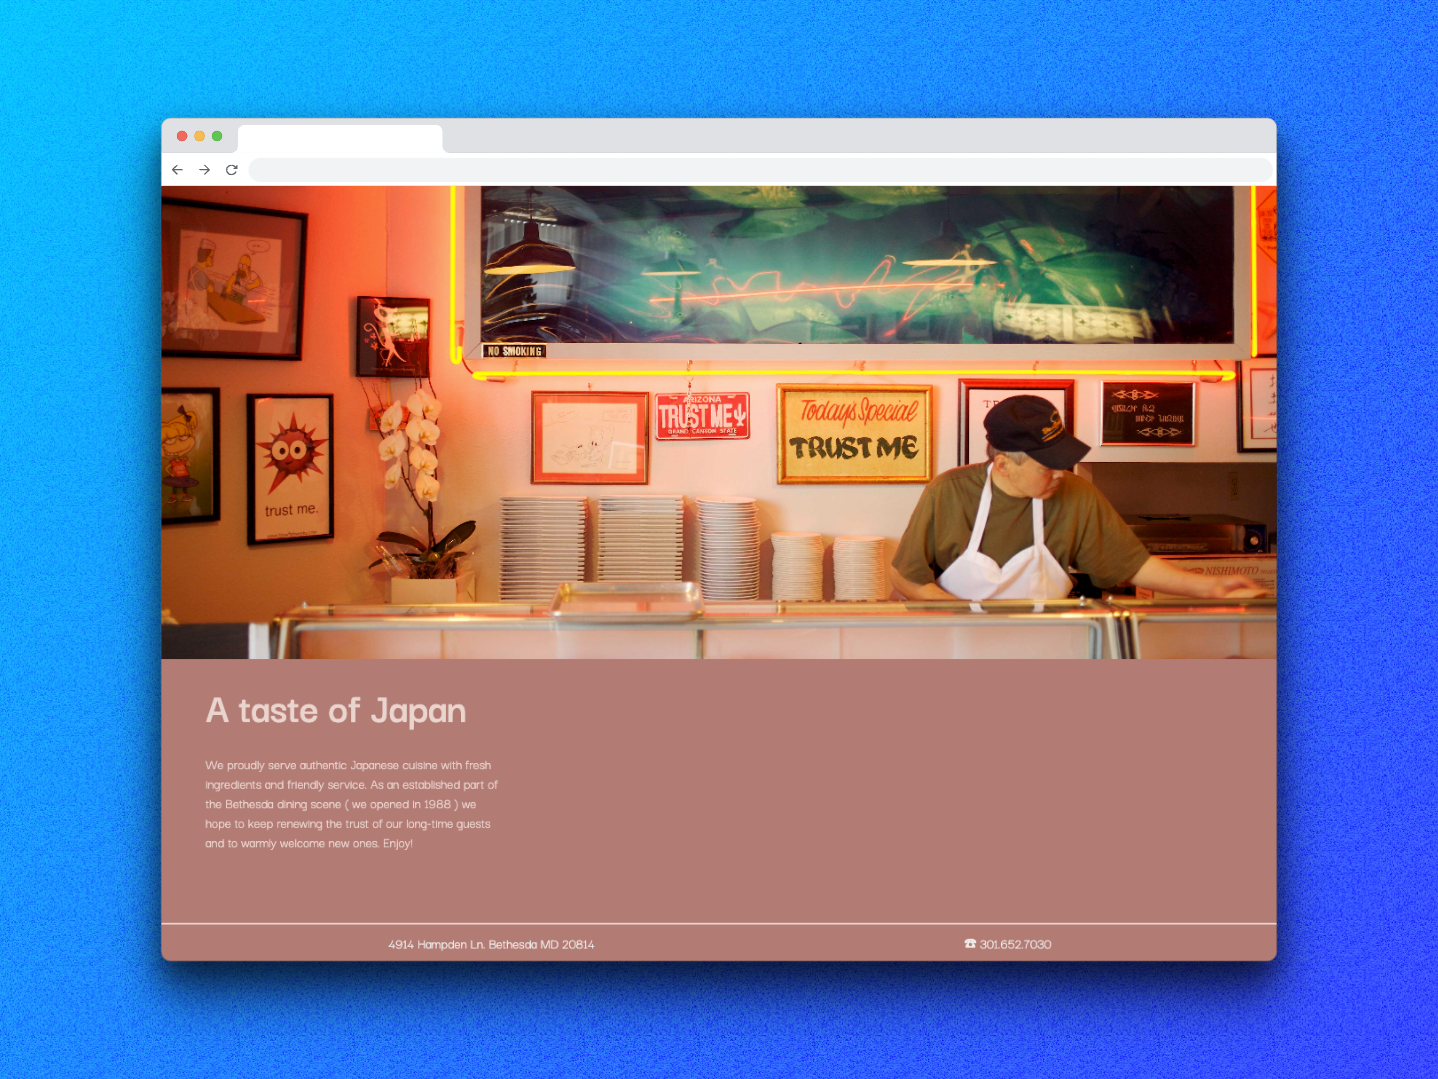1438x1079 pixels.
Task: Click the sushi counter hero photo
Action: (719, 422)
